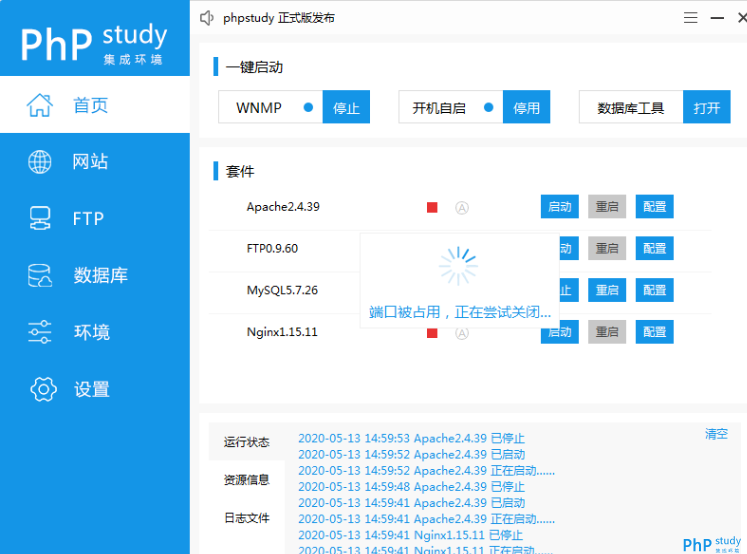Click log entry 14:59:41 Nginx1.15.11 已停止
Screen dimensions: 747x554
pyautogui.click(x=410, y=535)
